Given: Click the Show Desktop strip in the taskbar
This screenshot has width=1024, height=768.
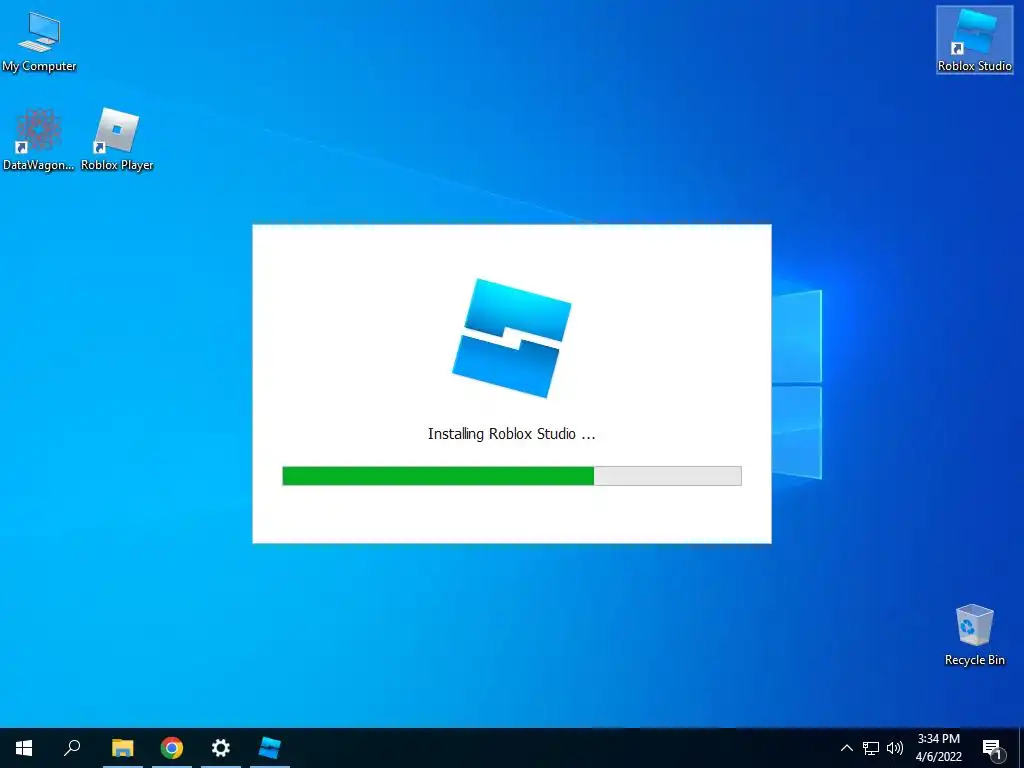Looking at the screenshot, I should [1021, 748].
